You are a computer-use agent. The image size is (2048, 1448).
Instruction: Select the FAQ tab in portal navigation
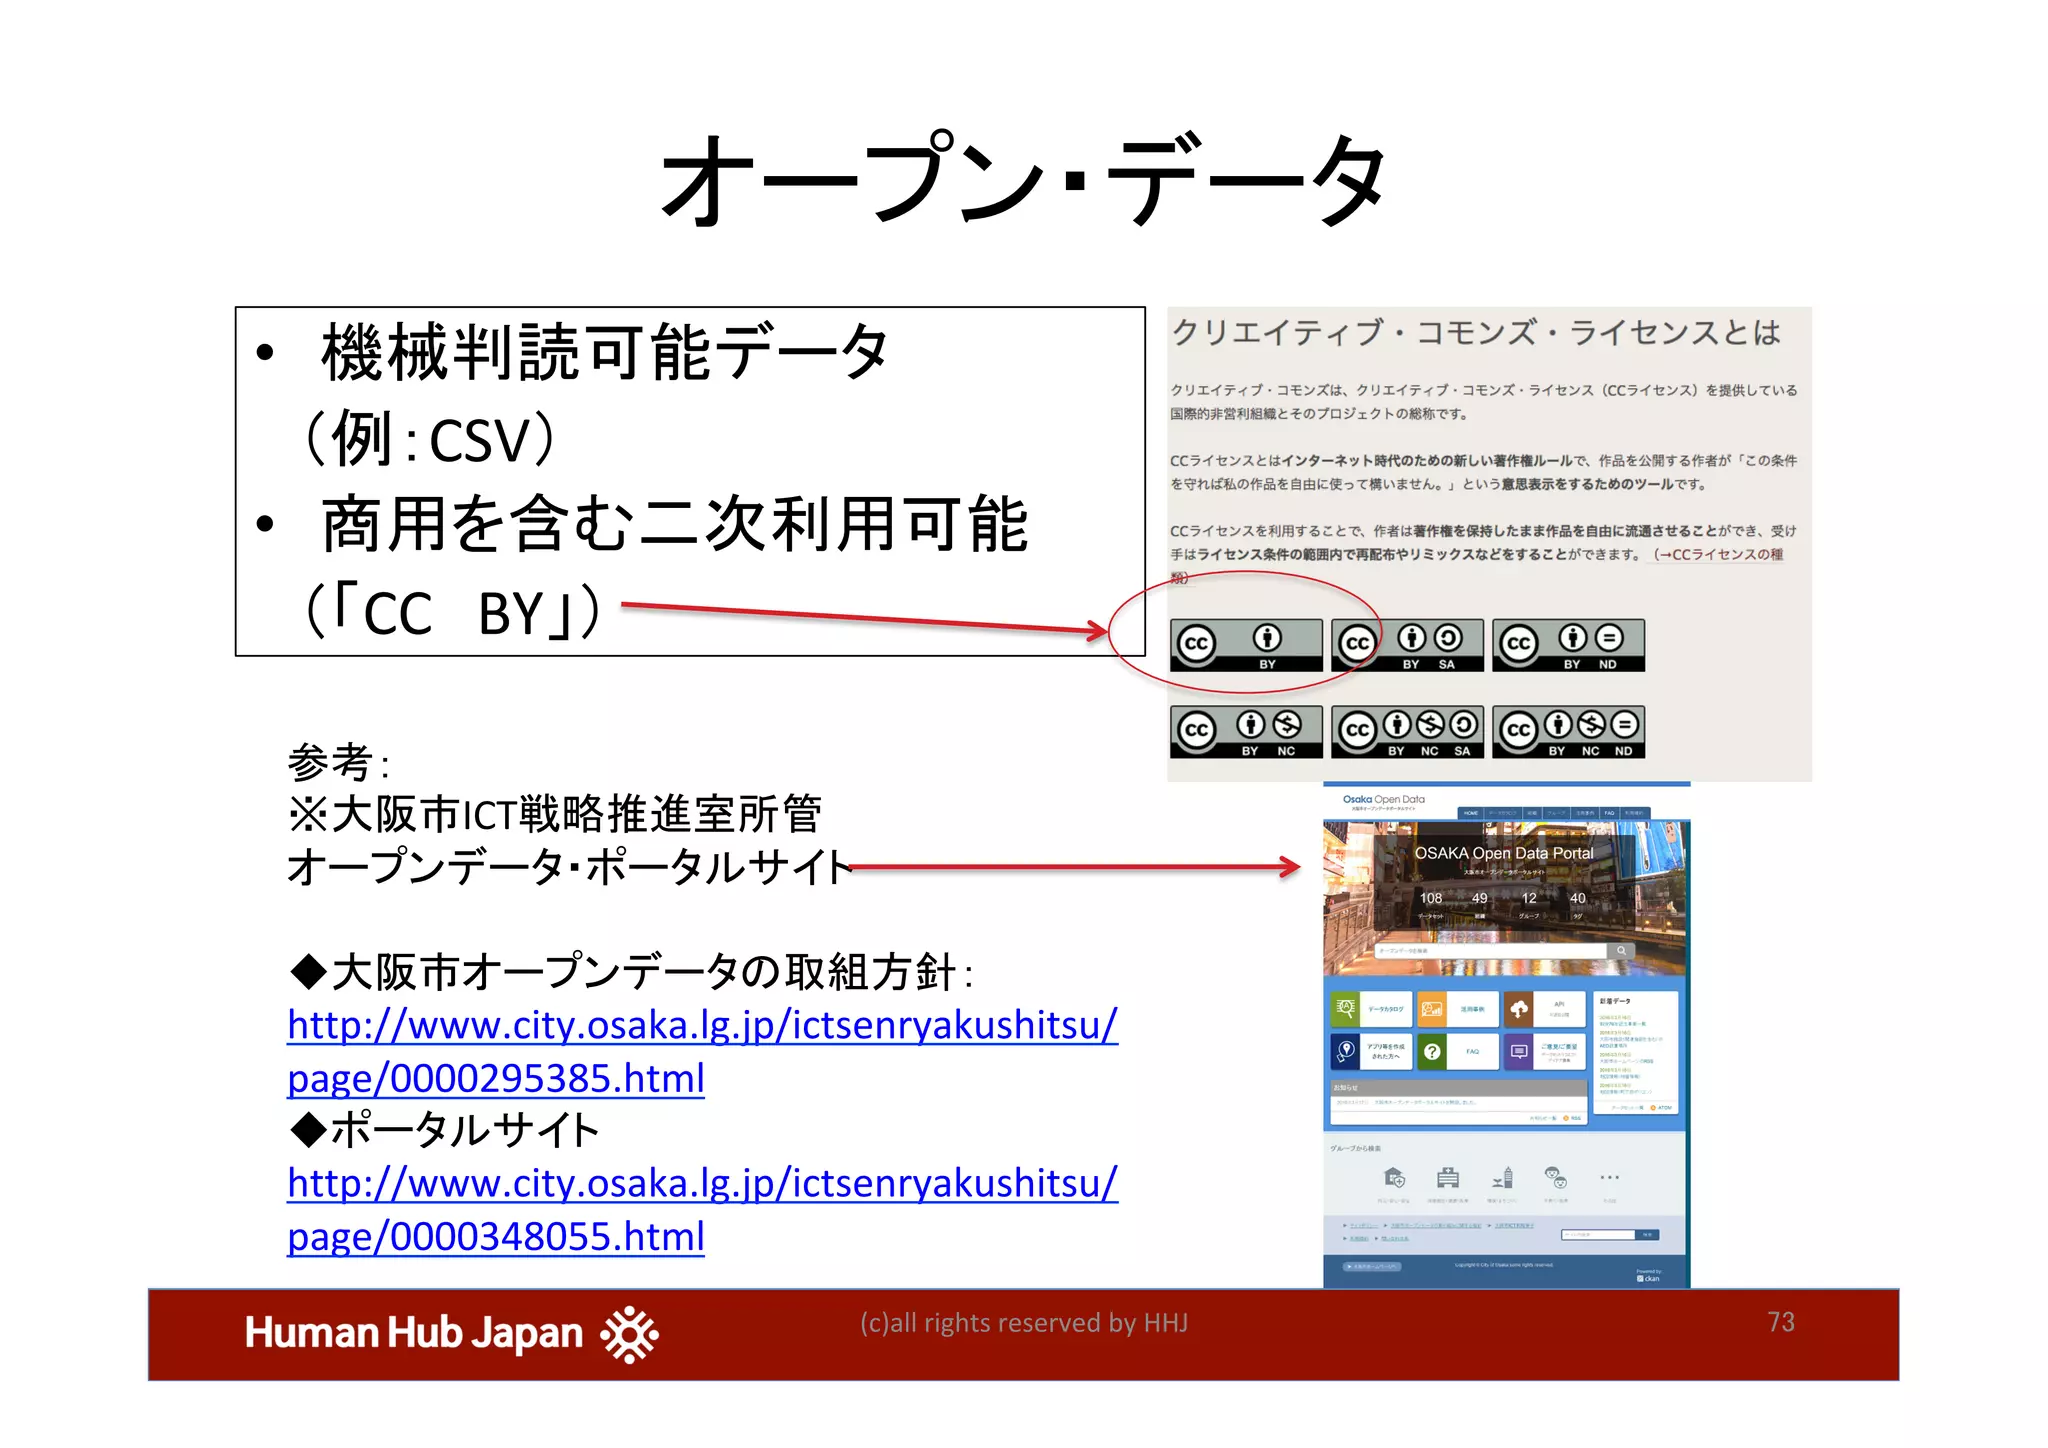click(1610, 813)
